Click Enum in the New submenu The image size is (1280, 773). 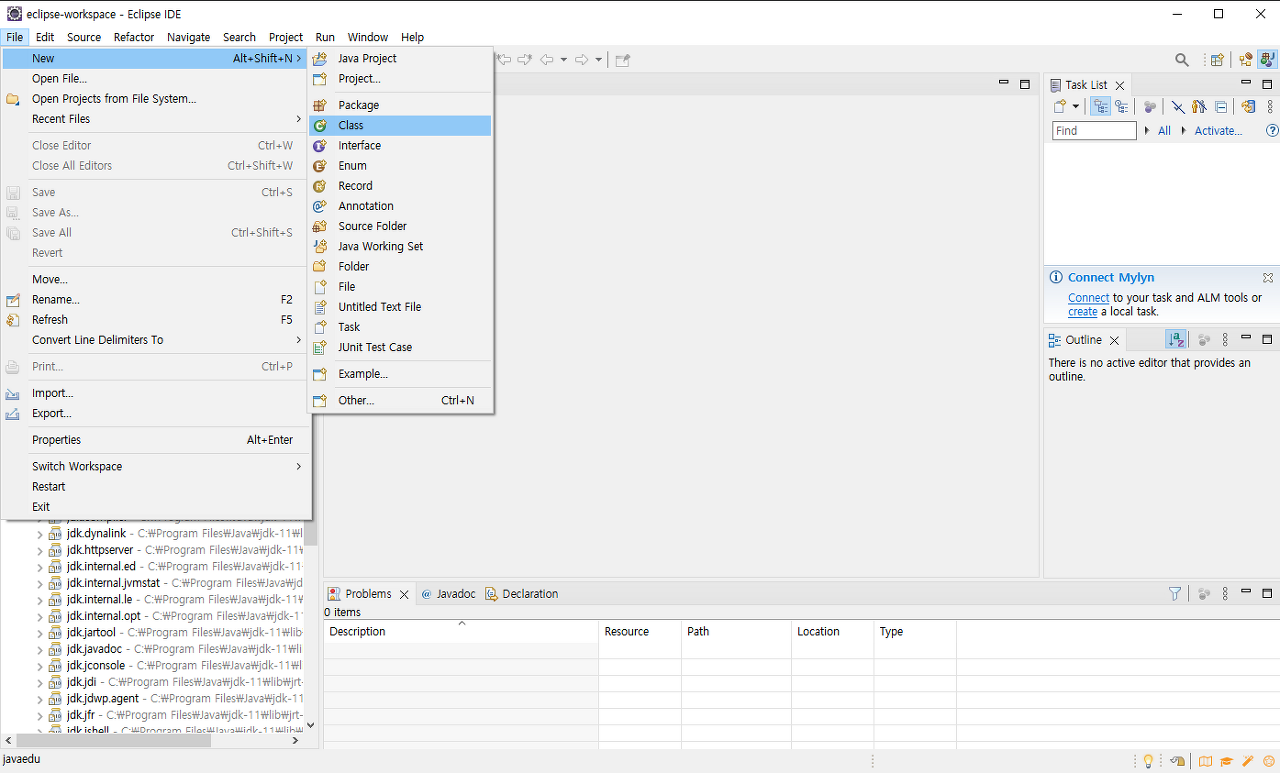[400, 165]
